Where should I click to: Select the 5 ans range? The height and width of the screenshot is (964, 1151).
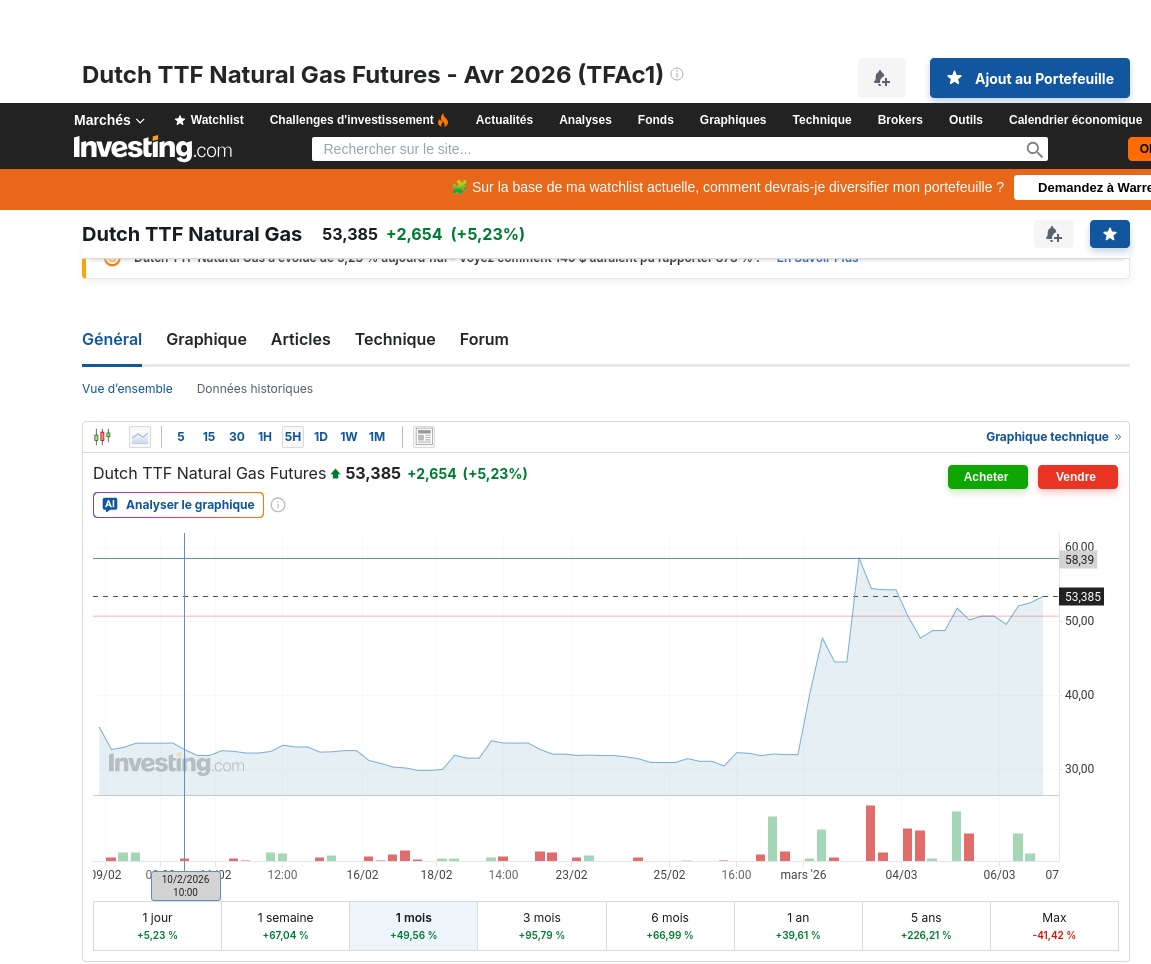[926, 926]
